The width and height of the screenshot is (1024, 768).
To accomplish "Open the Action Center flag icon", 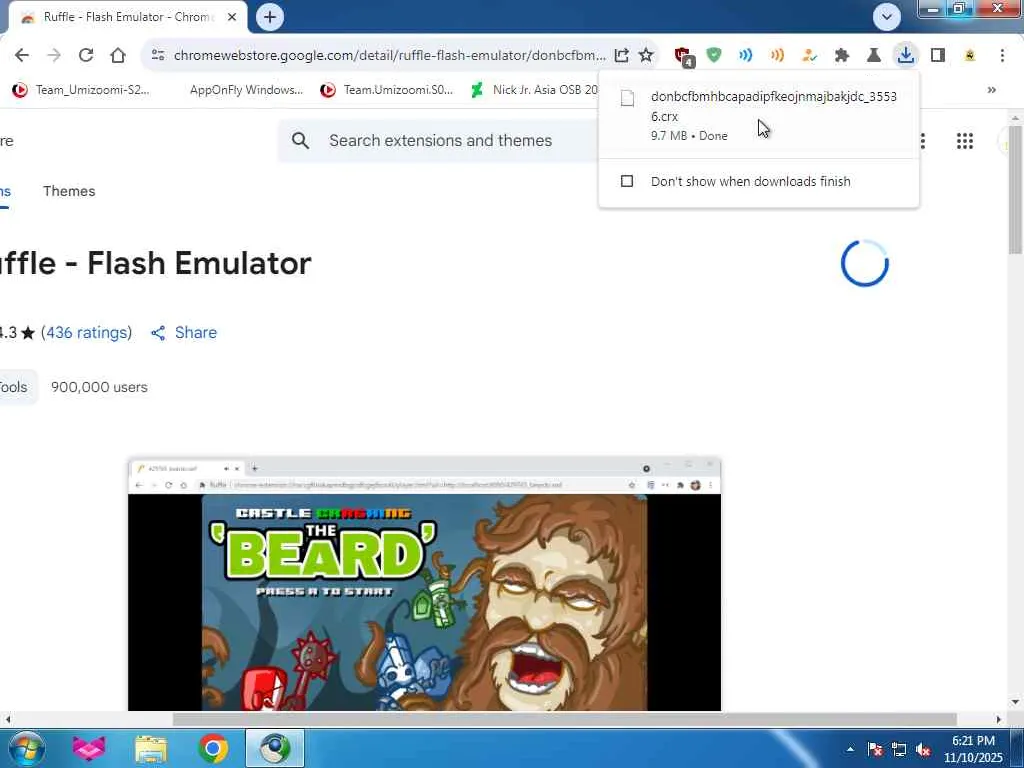I will point(874,749).
